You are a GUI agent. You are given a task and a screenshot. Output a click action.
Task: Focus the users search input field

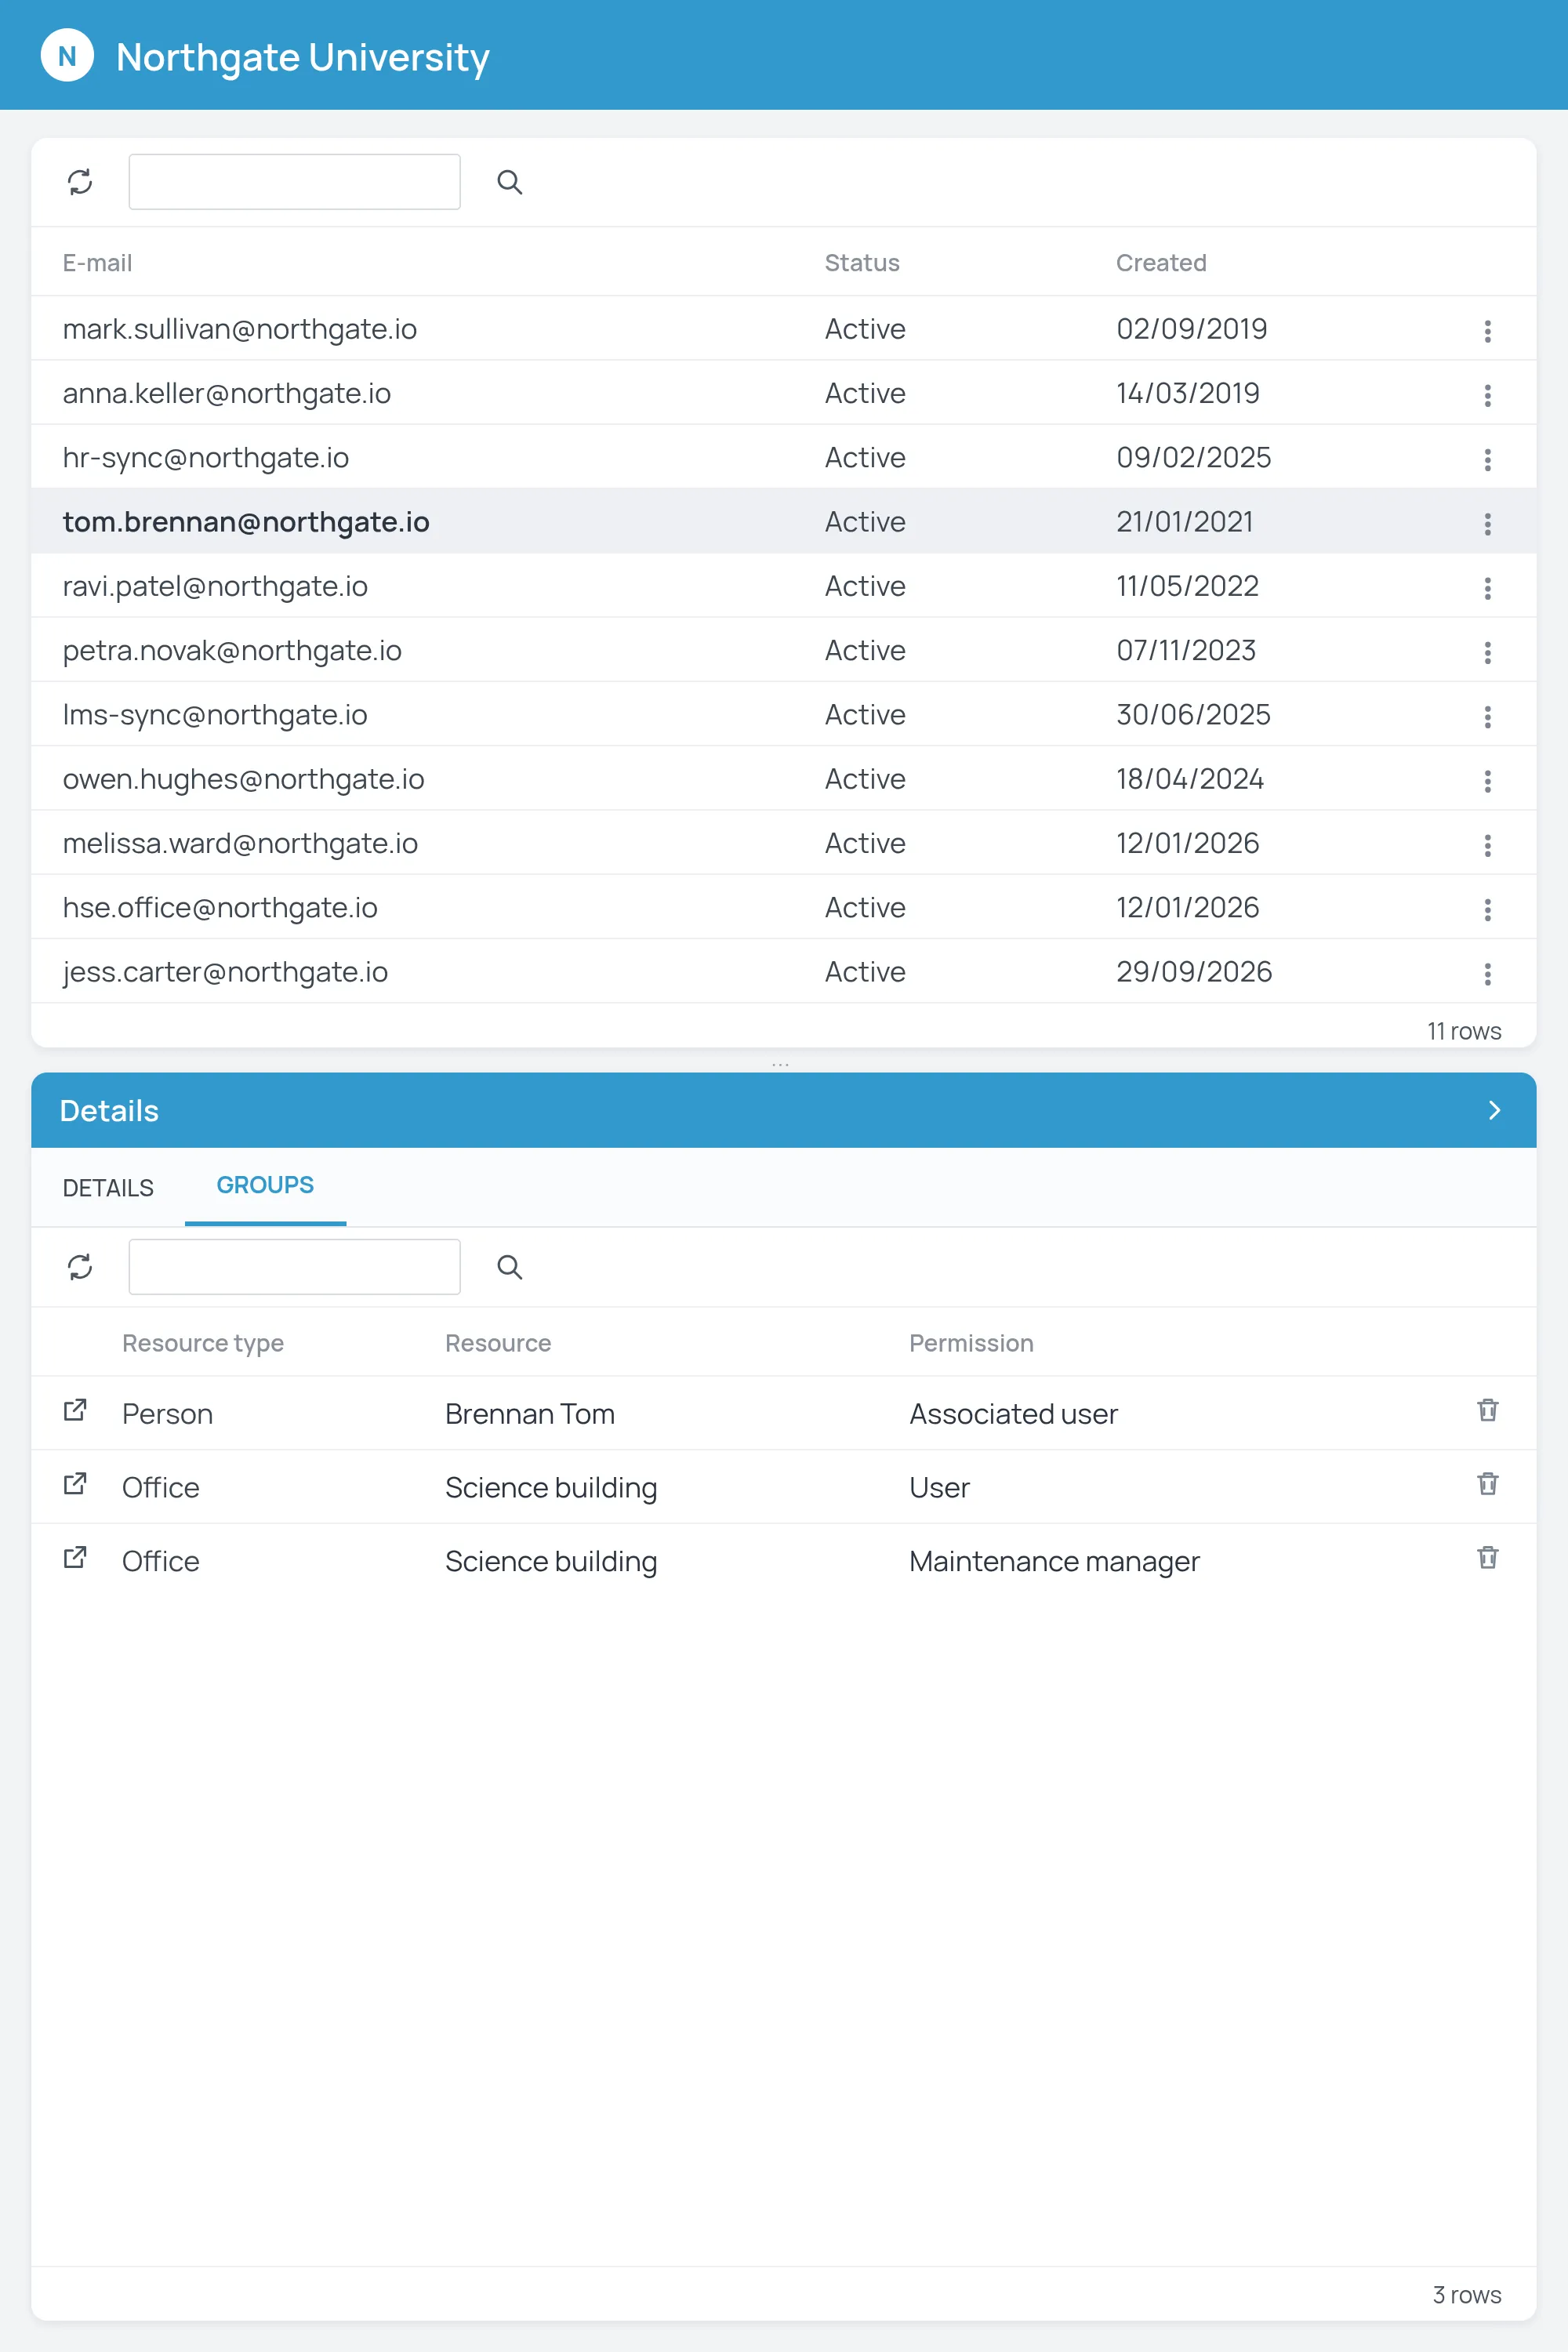point(294,182)
